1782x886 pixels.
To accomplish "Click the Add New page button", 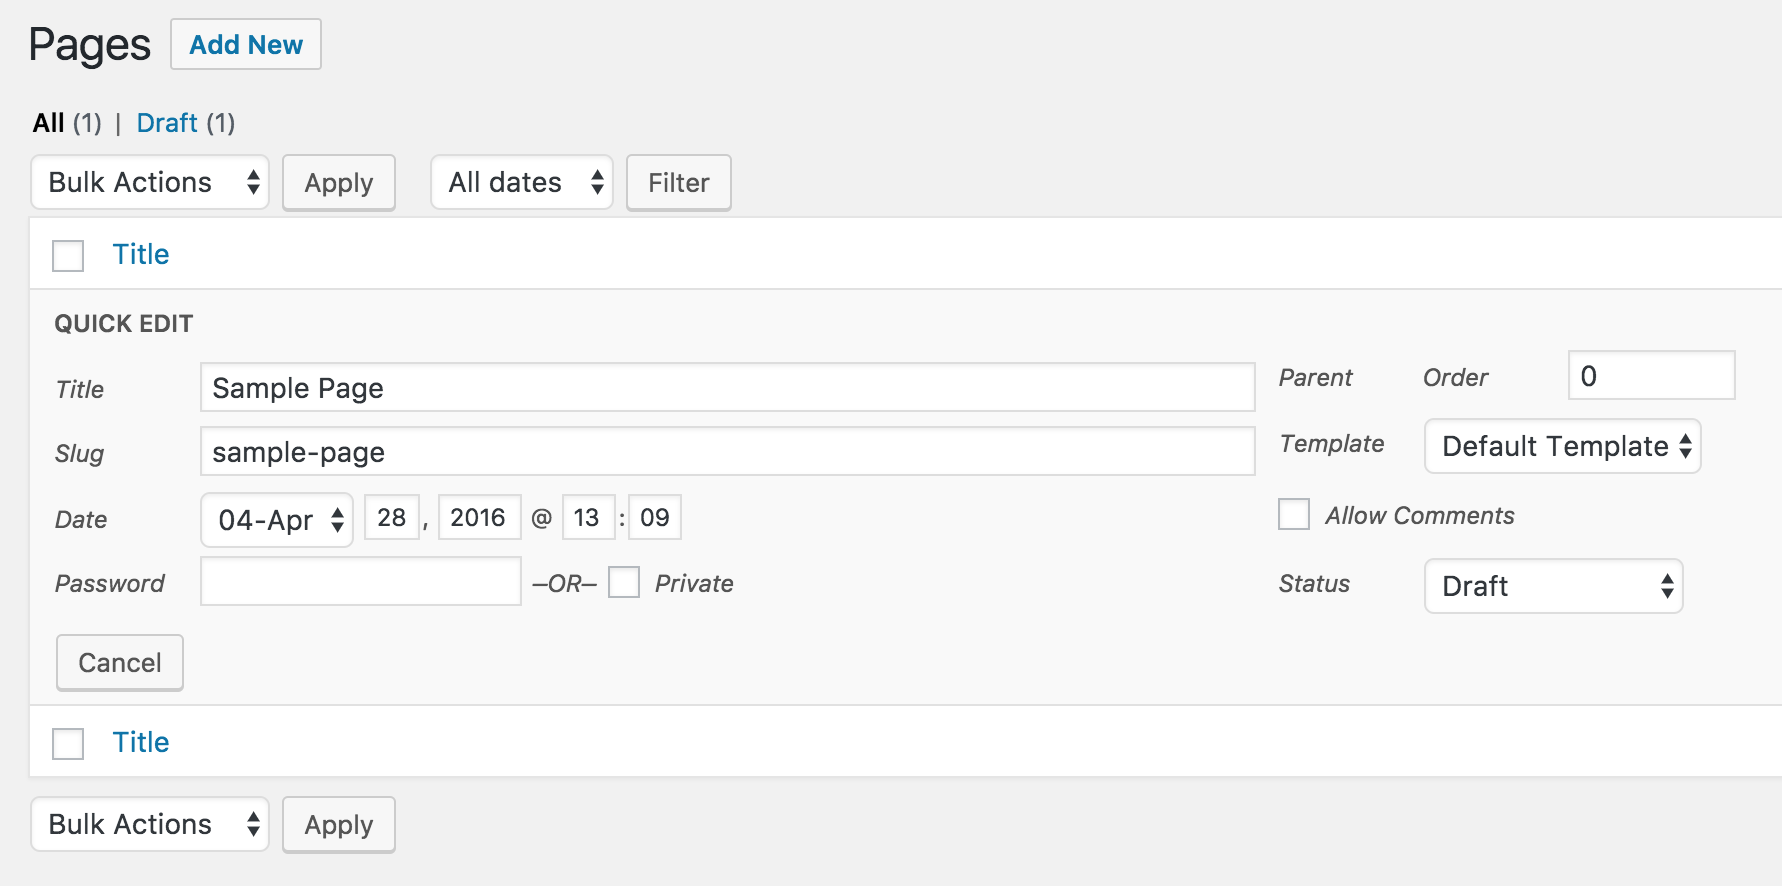I will coord(246,44).
